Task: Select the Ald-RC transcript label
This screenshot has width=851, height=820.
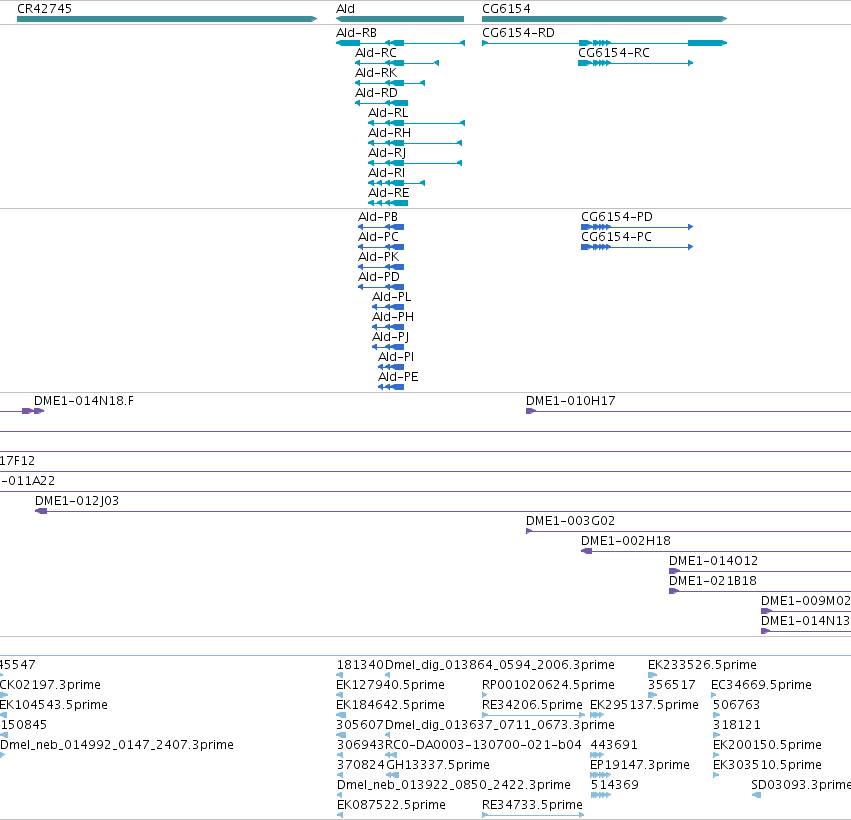Action: tap(376, 53)
